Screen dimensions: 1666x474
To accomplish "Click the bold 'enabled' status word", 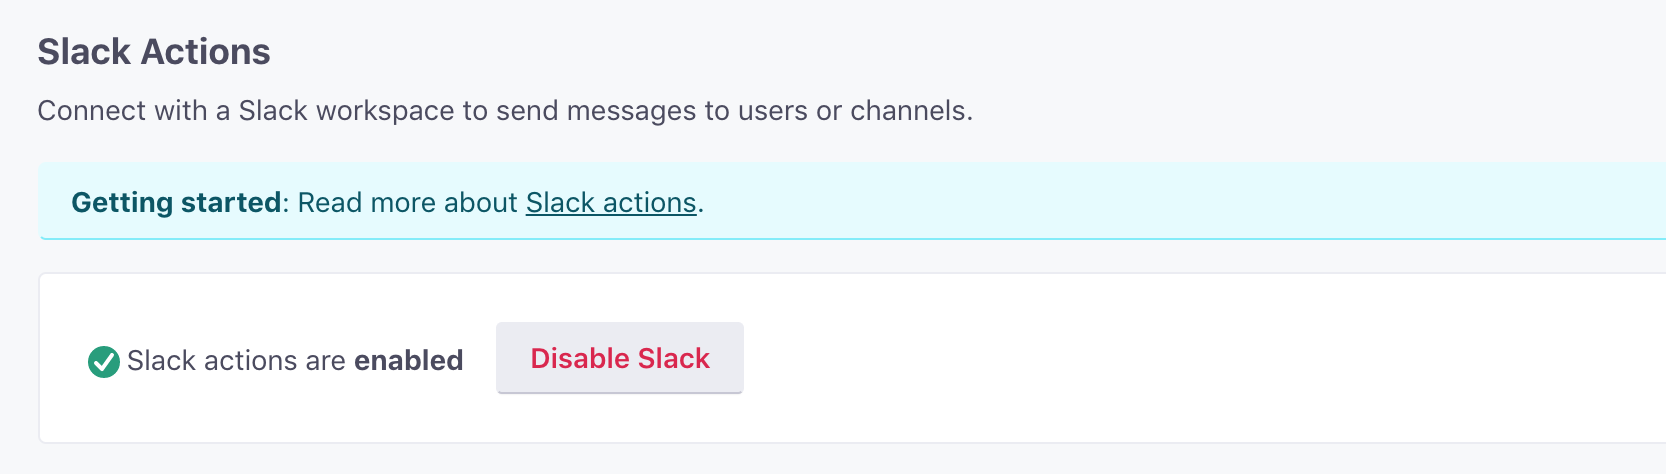I will click(x=408, y=361).
